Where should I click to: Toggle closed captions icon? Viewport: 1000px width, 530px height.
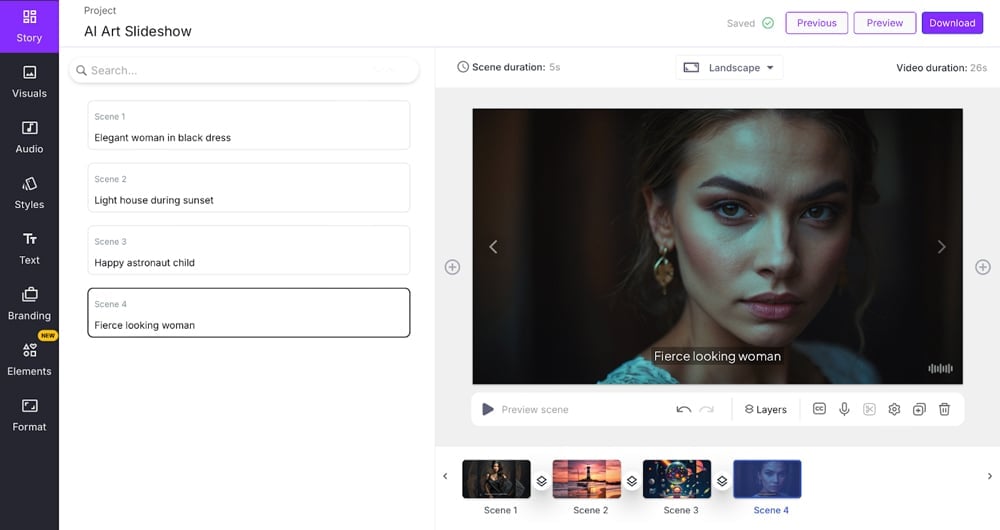pos(820,409)
